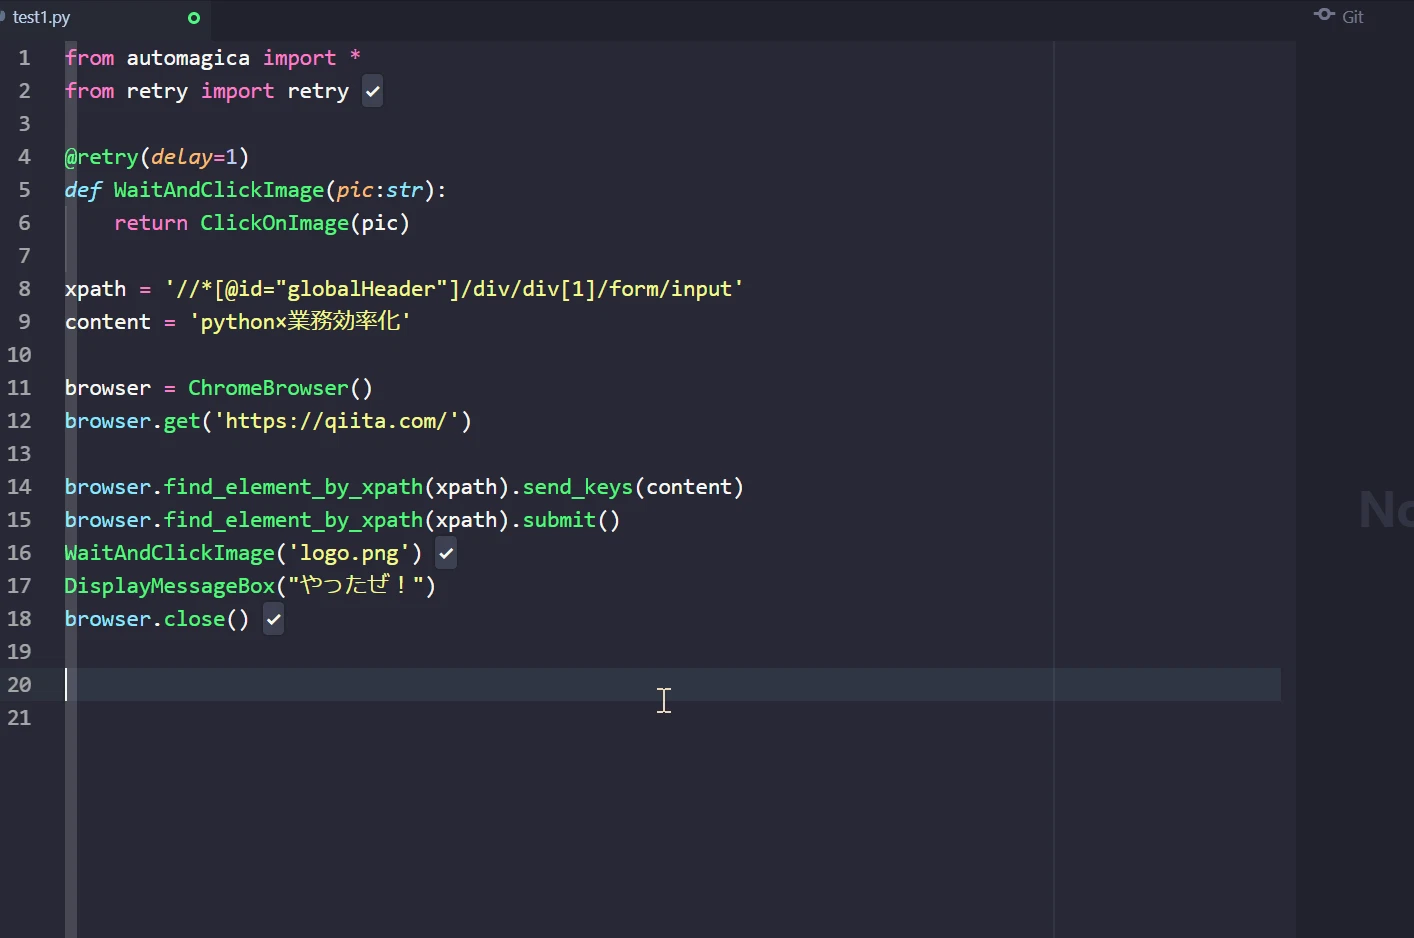Click the file-modified dot left of test1.py label

coord(4,17)
